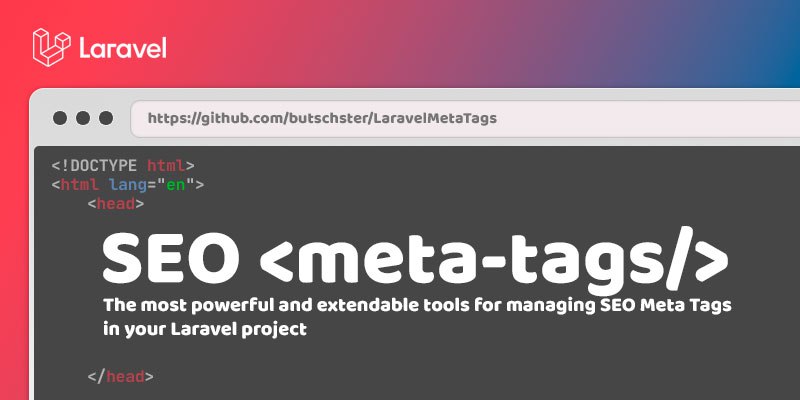The height and width of the screenshot is (400, 800).
Task: Click the green "en" attribute value
Action: click(176, 185)
